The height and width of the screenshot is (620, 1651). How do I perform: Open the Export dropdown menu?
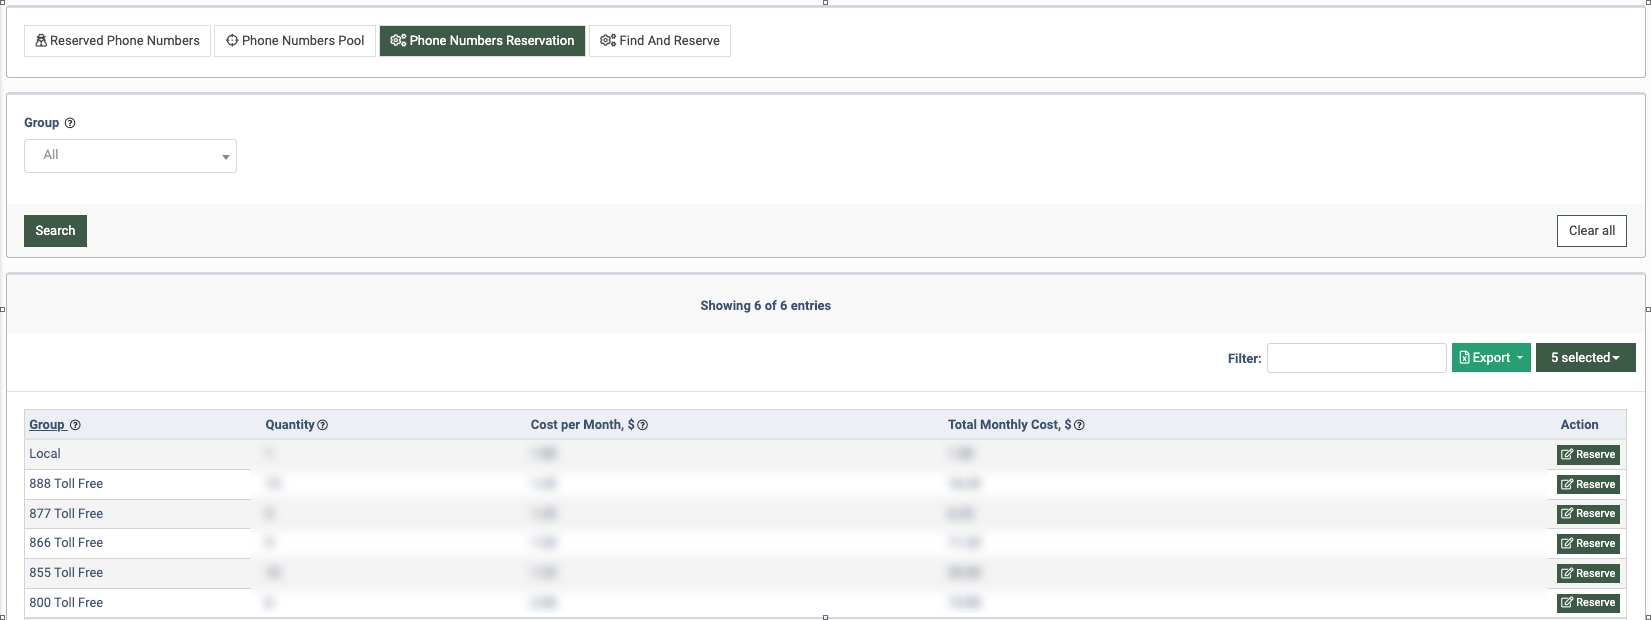click(x=1490, y=358)
